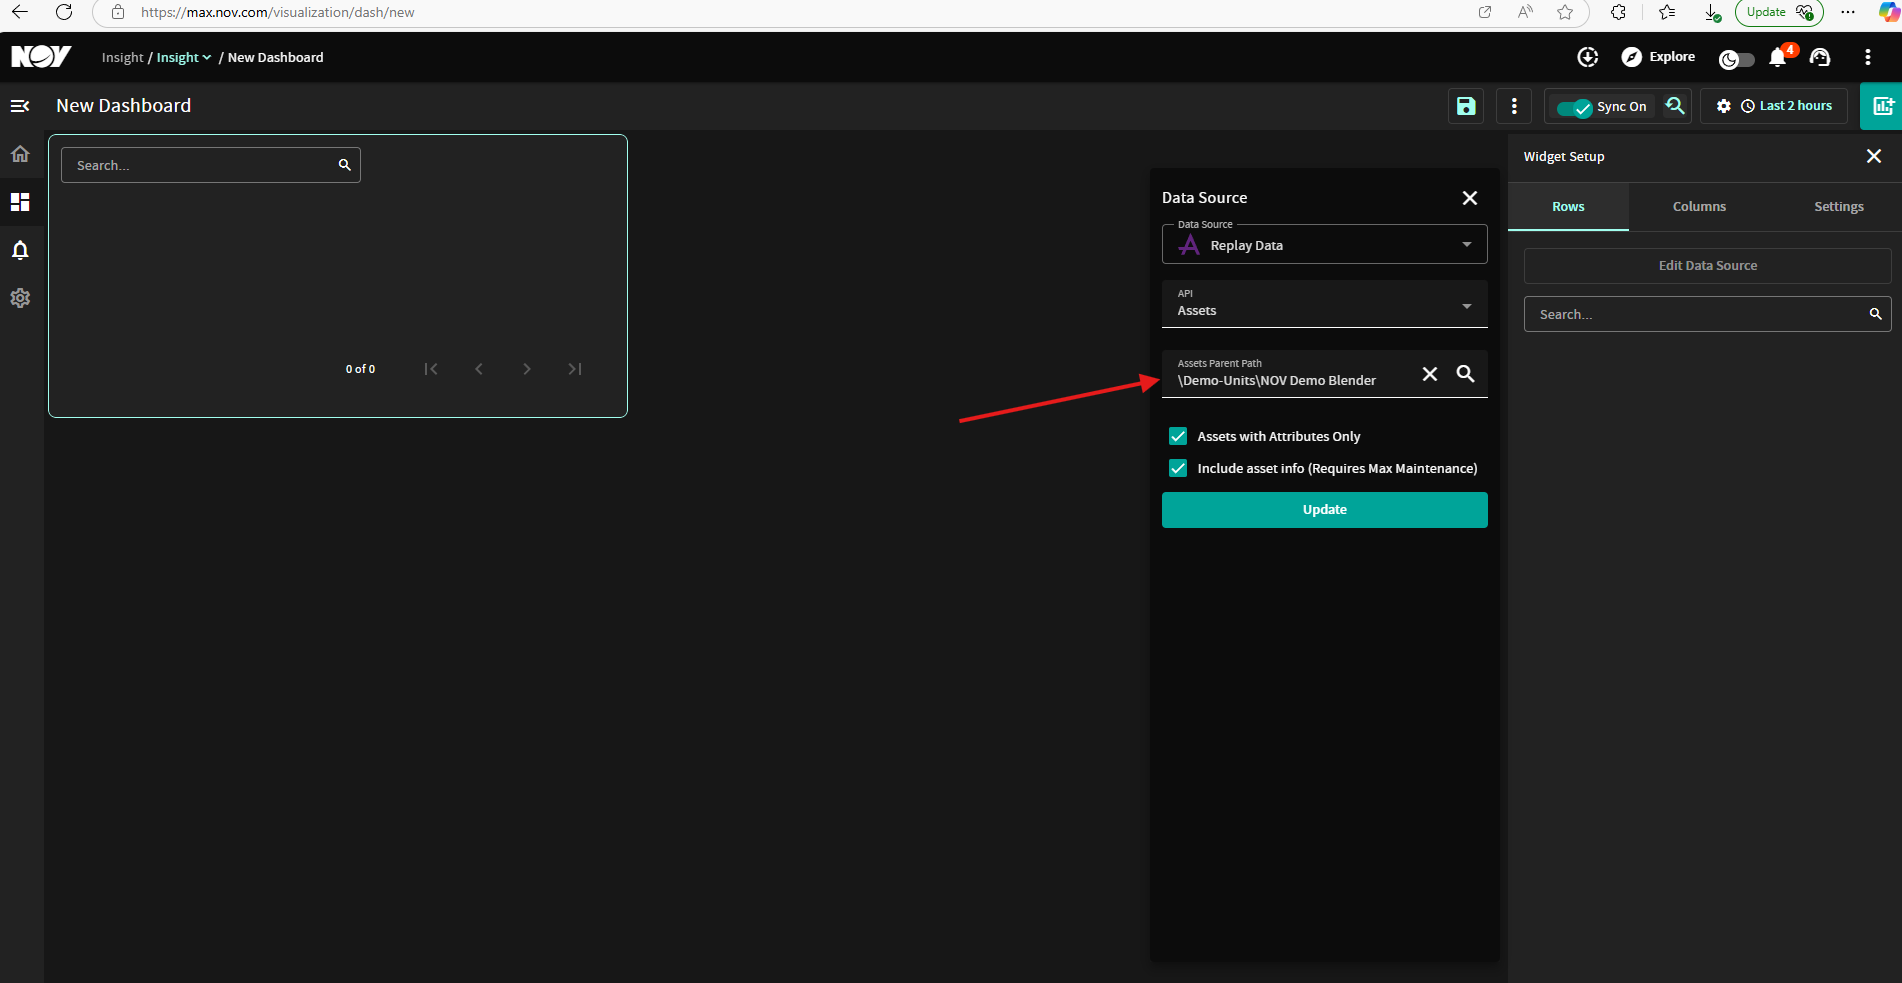Viewport: 1902px width, 983px height.
Task: Click the NOV logo
Action: click(41, 57)
